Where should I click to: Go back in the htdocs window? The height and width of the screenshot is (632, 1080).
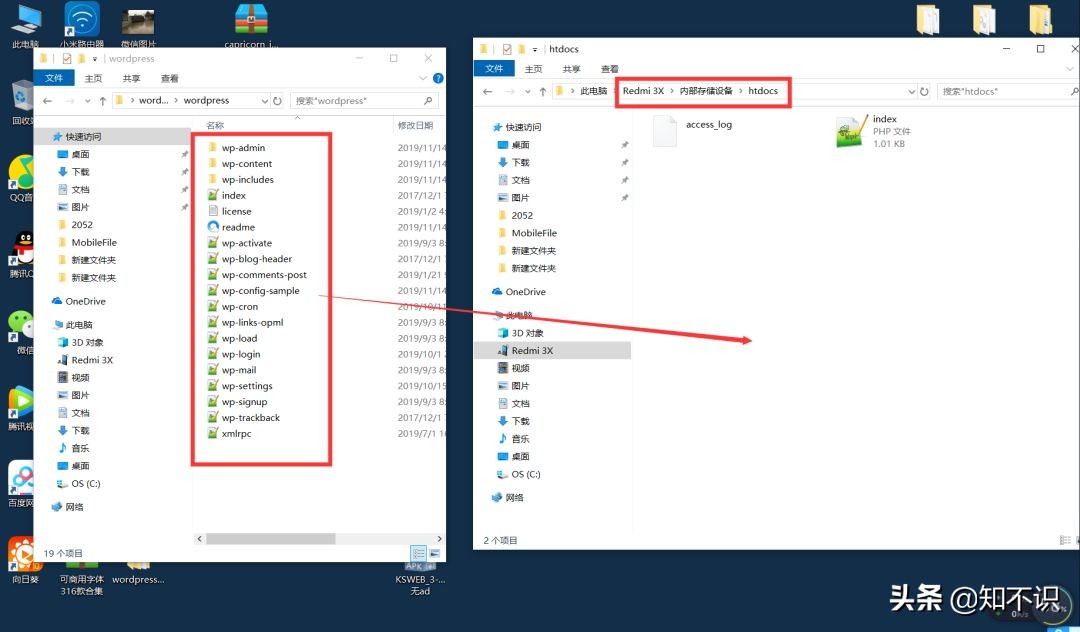click(488, 91)
